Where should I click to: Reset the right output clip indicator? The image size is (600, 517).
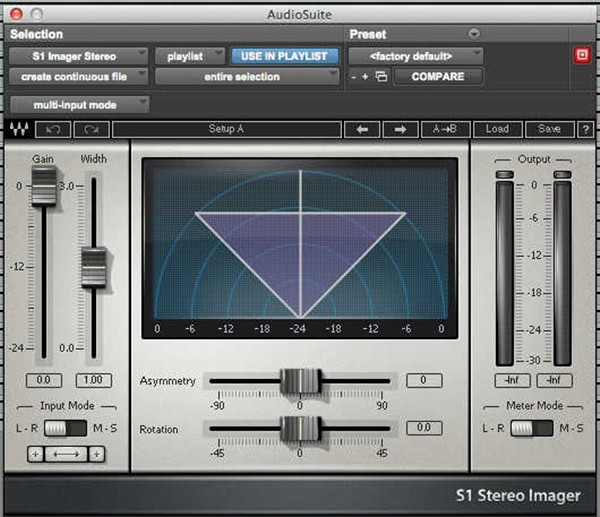click(x=562, y=175)
